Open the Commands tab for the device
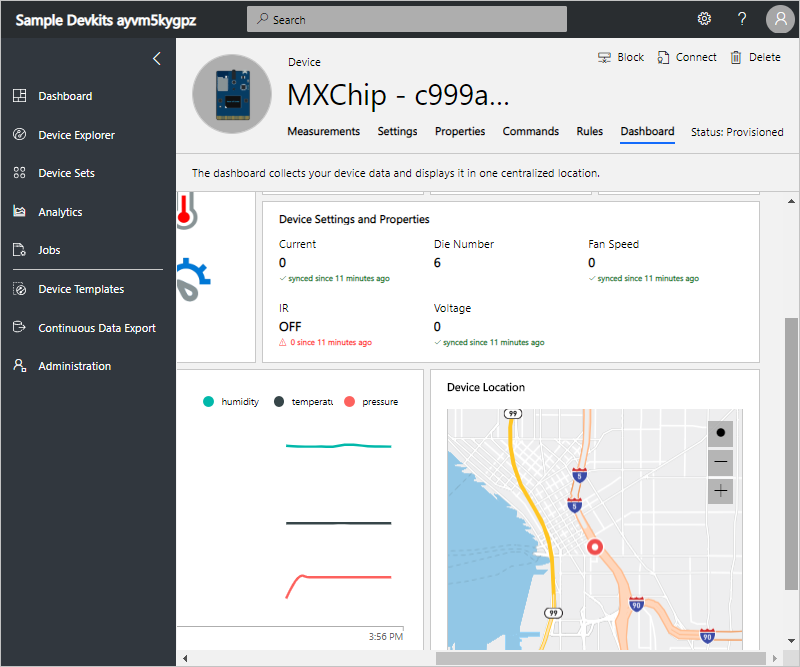The height and width of the screenshot is (667, 800). 530,131
